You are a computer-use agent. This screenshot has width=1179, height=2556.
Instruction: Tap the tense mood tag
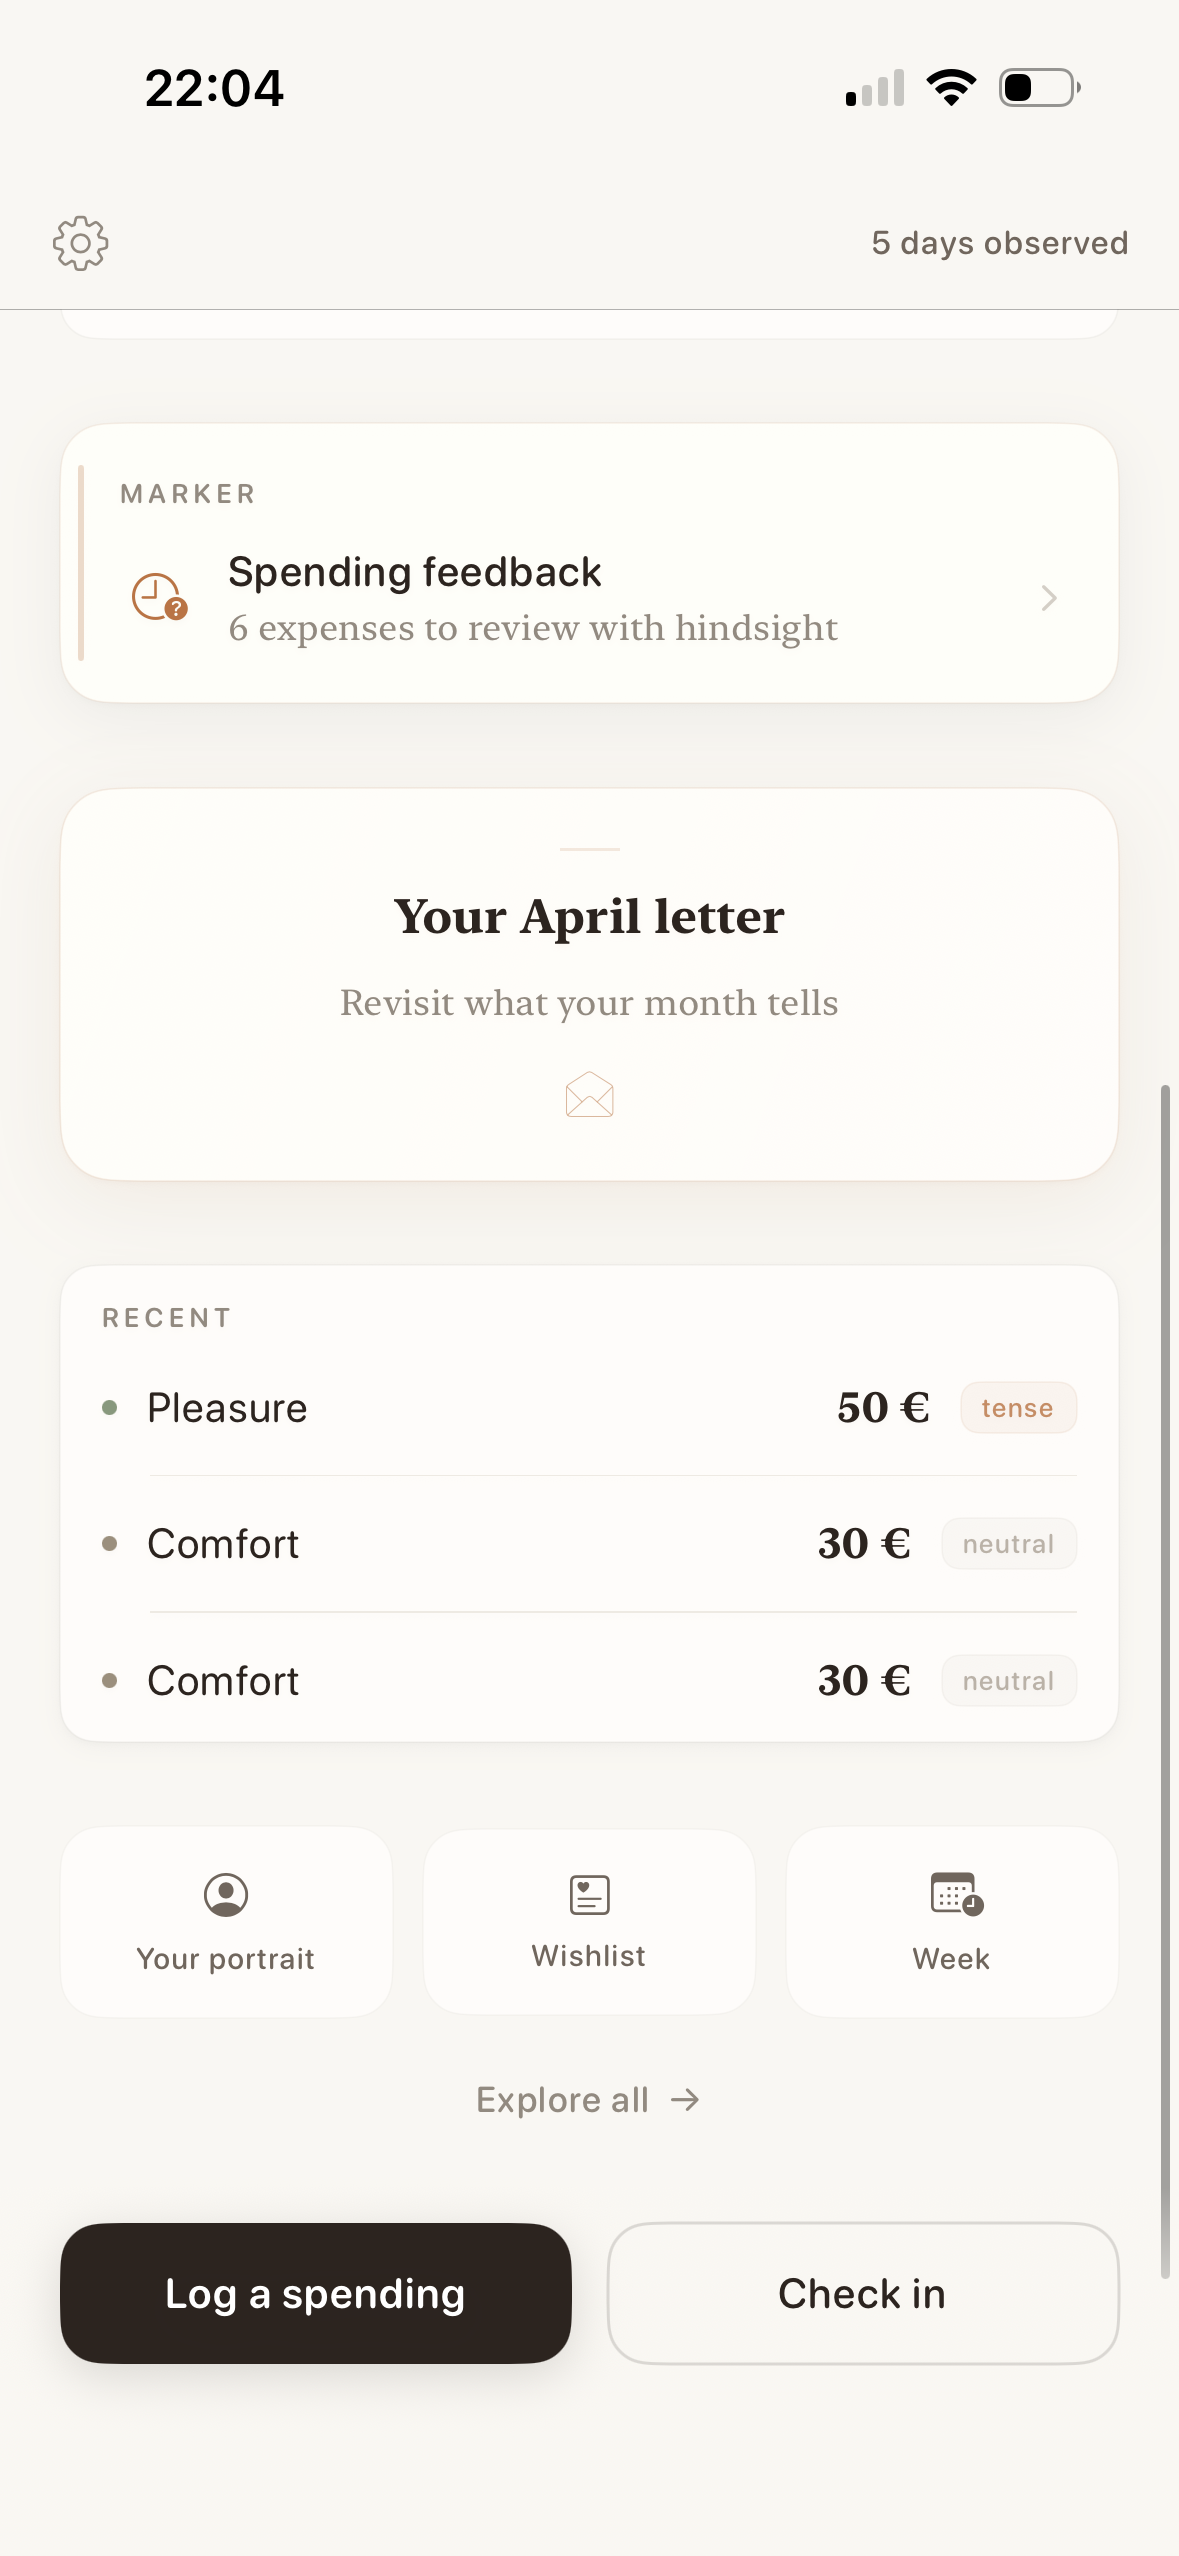[x=1017, y=1408]
